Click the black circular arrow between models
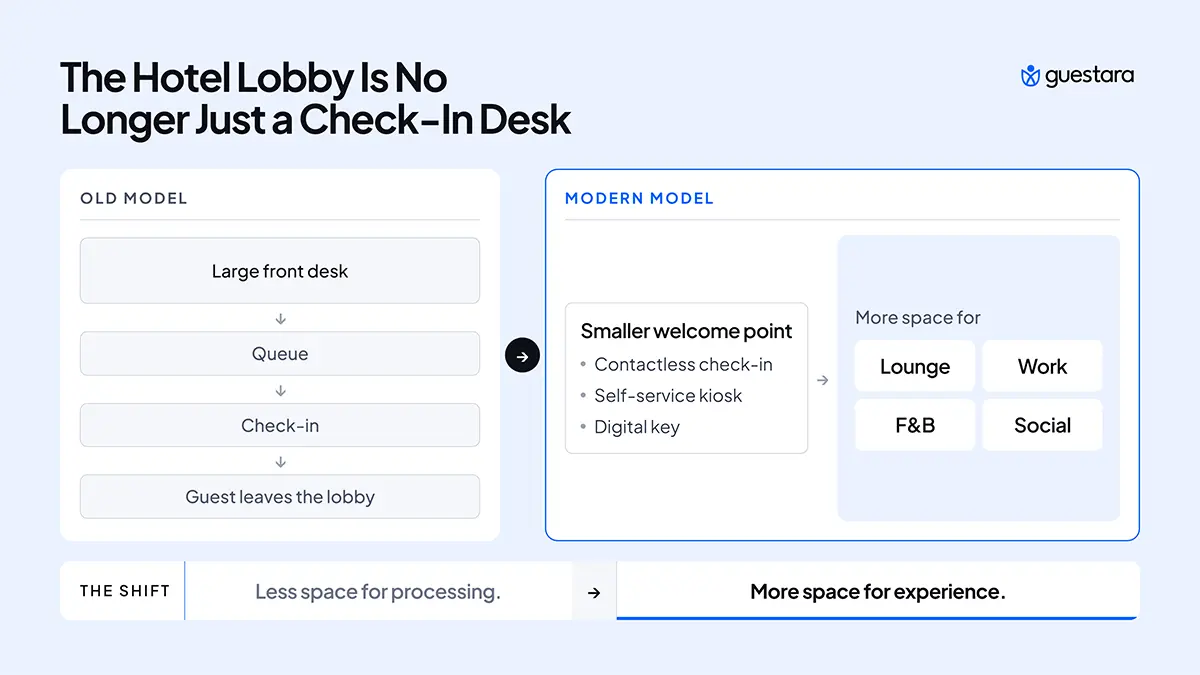Screen dimensions: 1200x675 click(522, 355)
